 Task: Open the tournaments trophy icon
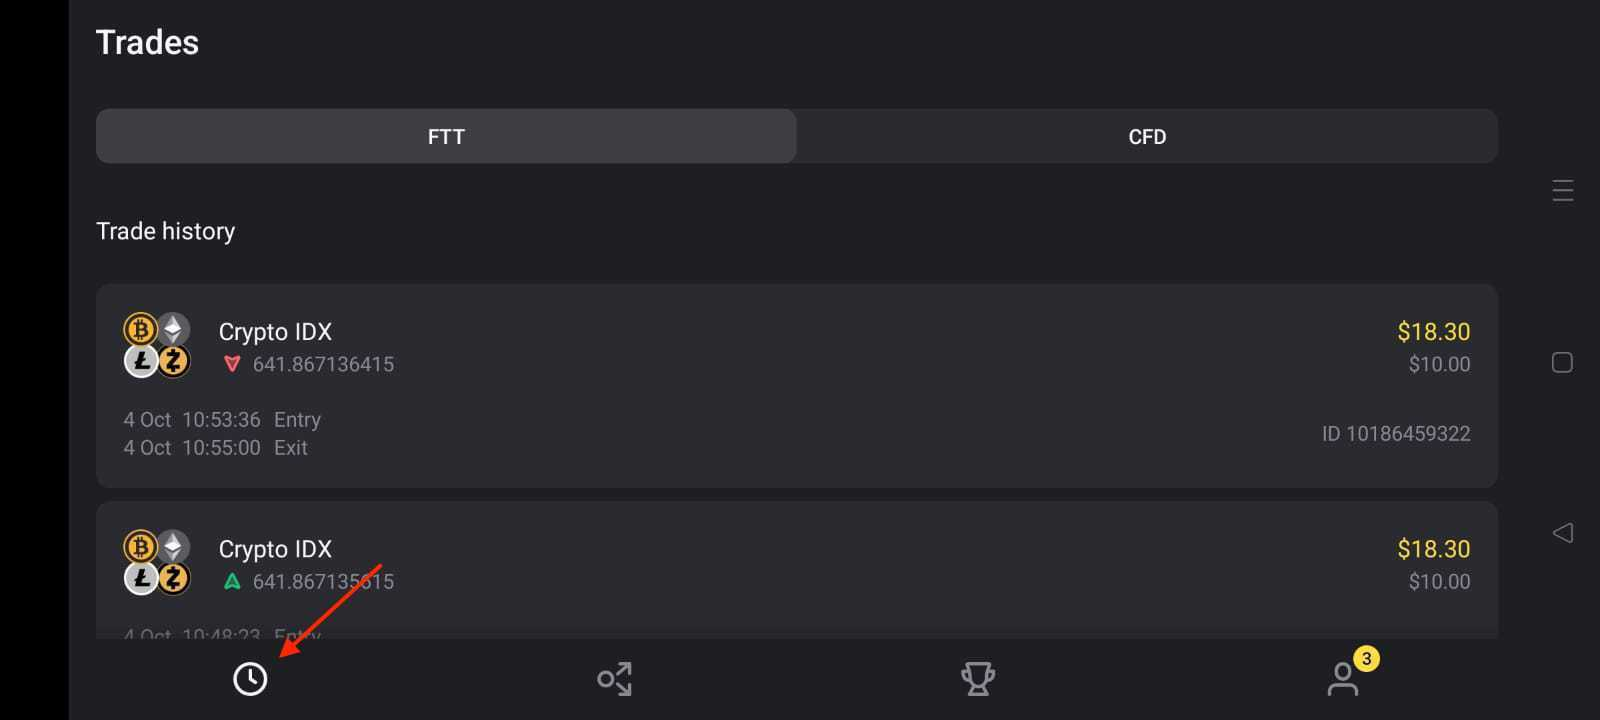click(977, 679)
